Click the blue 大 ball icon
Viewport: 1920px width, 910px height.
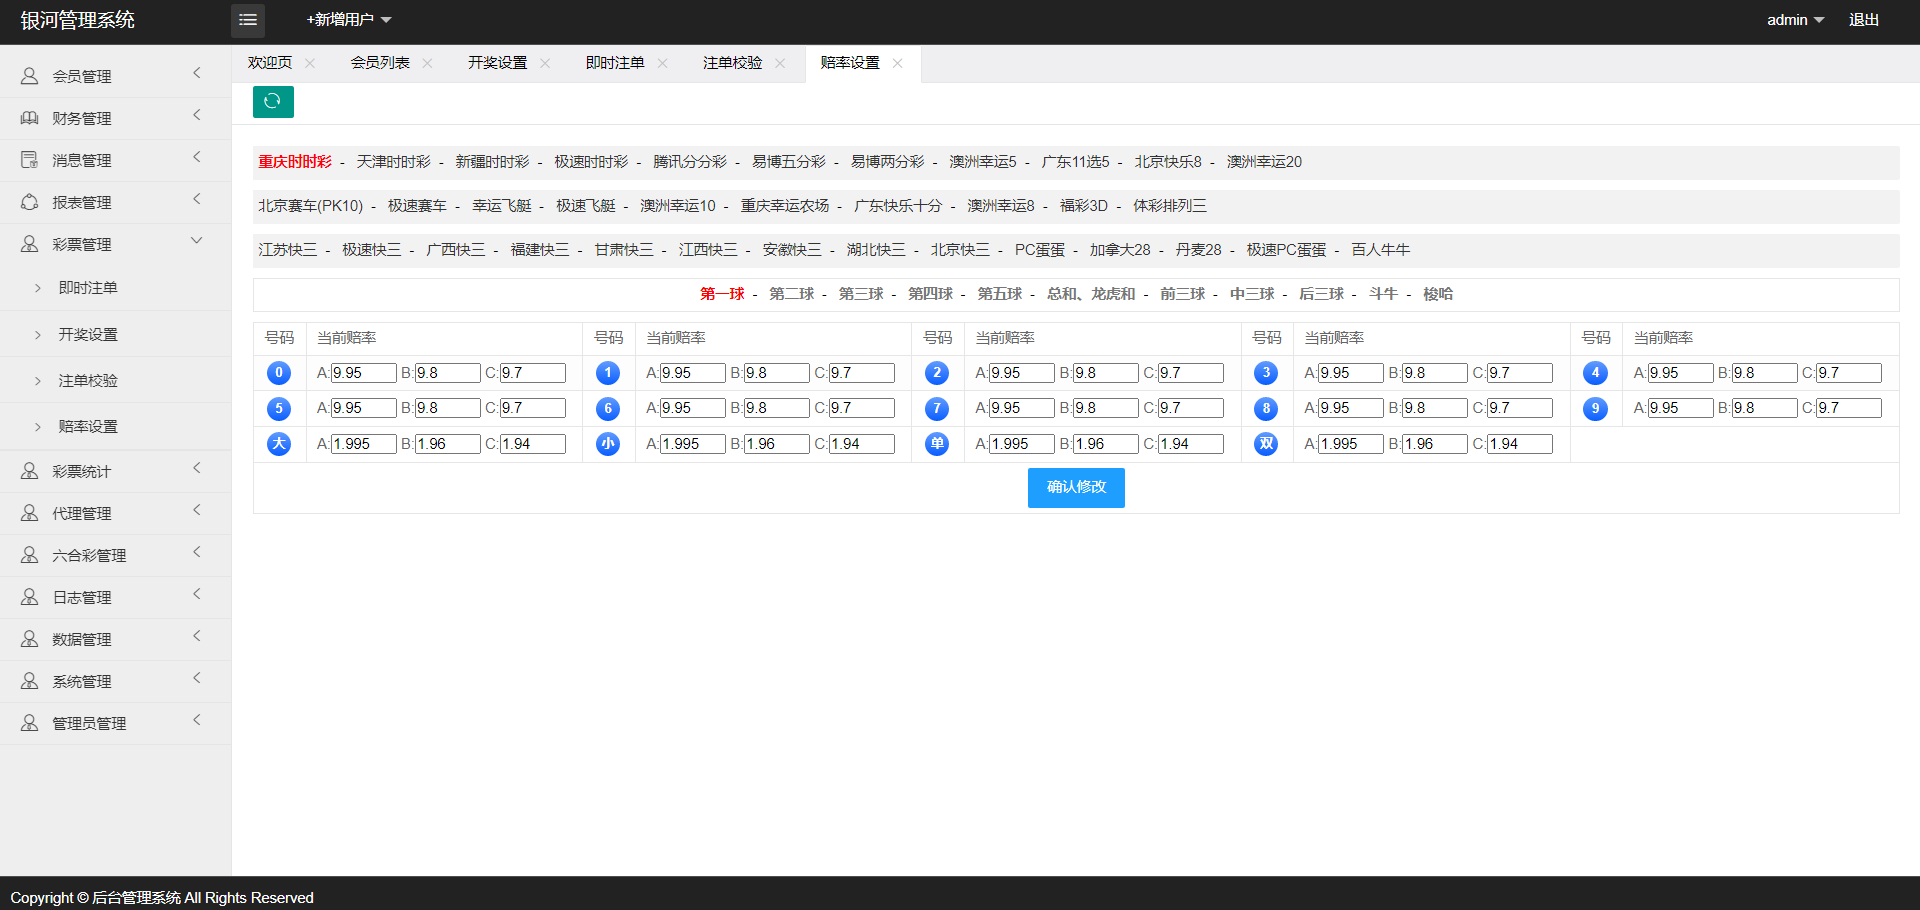coord(279,444)
